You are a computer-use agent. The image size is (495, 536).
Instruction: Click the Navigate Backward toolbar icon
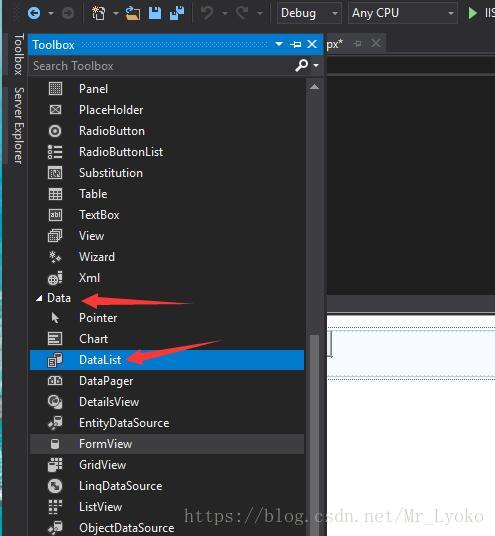pos(34,13)
